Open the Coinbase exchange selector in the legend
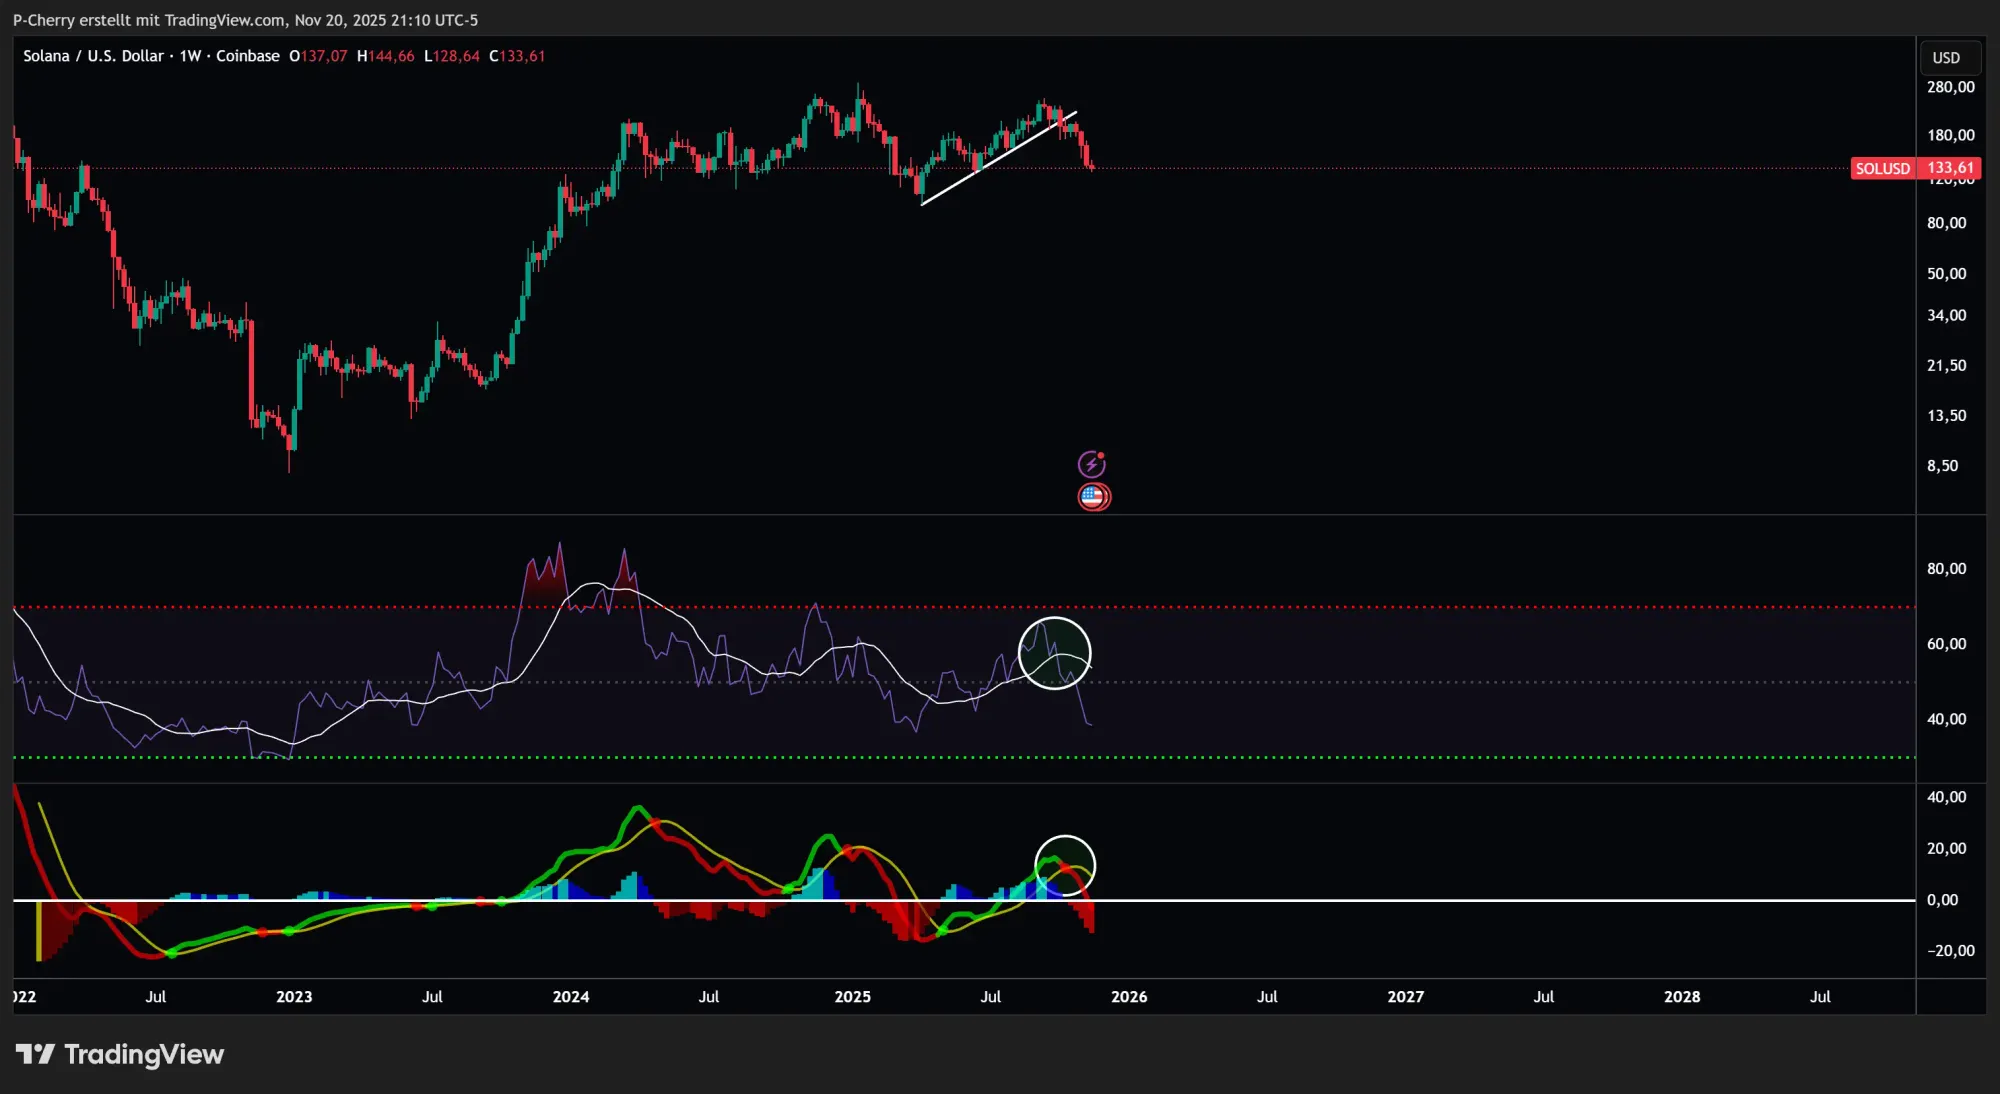The height and width of the screenshot is (1094, 2000). point(249,56)
